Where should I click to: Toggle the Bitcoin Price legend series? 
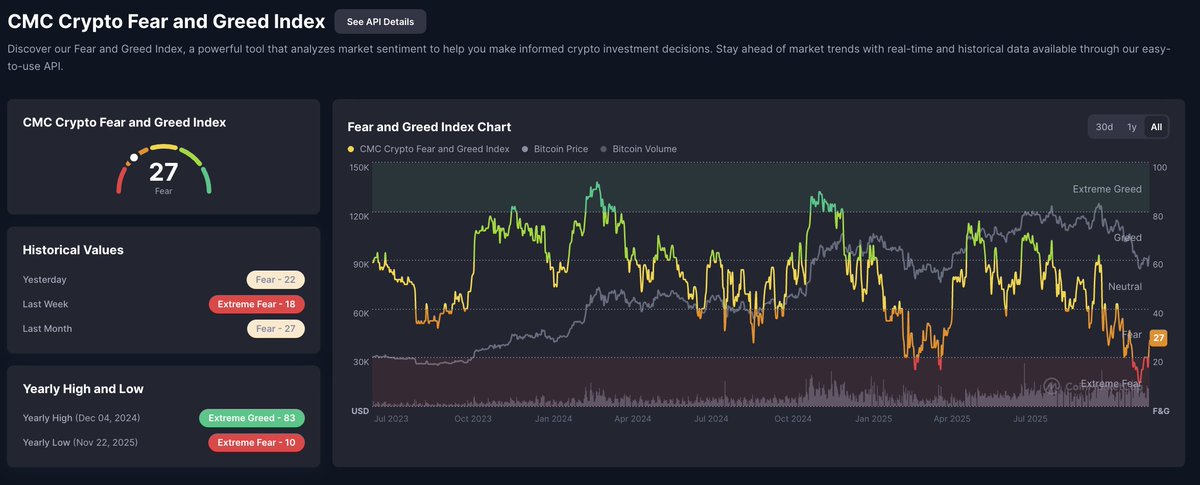click(x=555, y=149)
